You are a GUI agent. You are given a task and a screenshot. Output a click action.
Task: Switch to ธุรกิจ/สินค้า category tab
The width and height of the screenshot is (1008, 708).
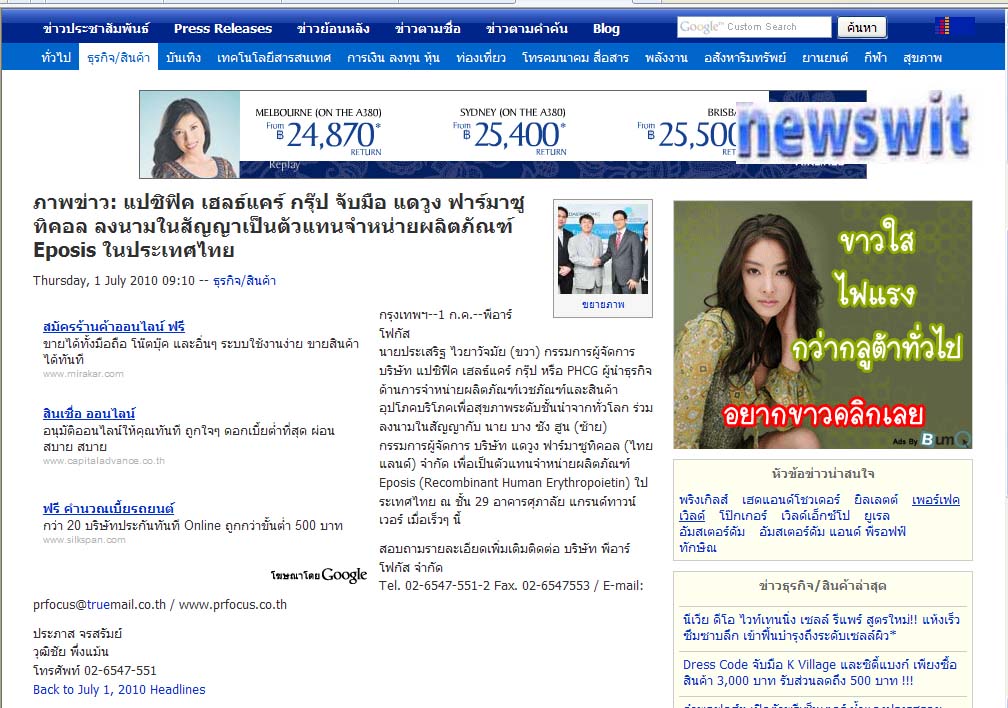[118, 58]
